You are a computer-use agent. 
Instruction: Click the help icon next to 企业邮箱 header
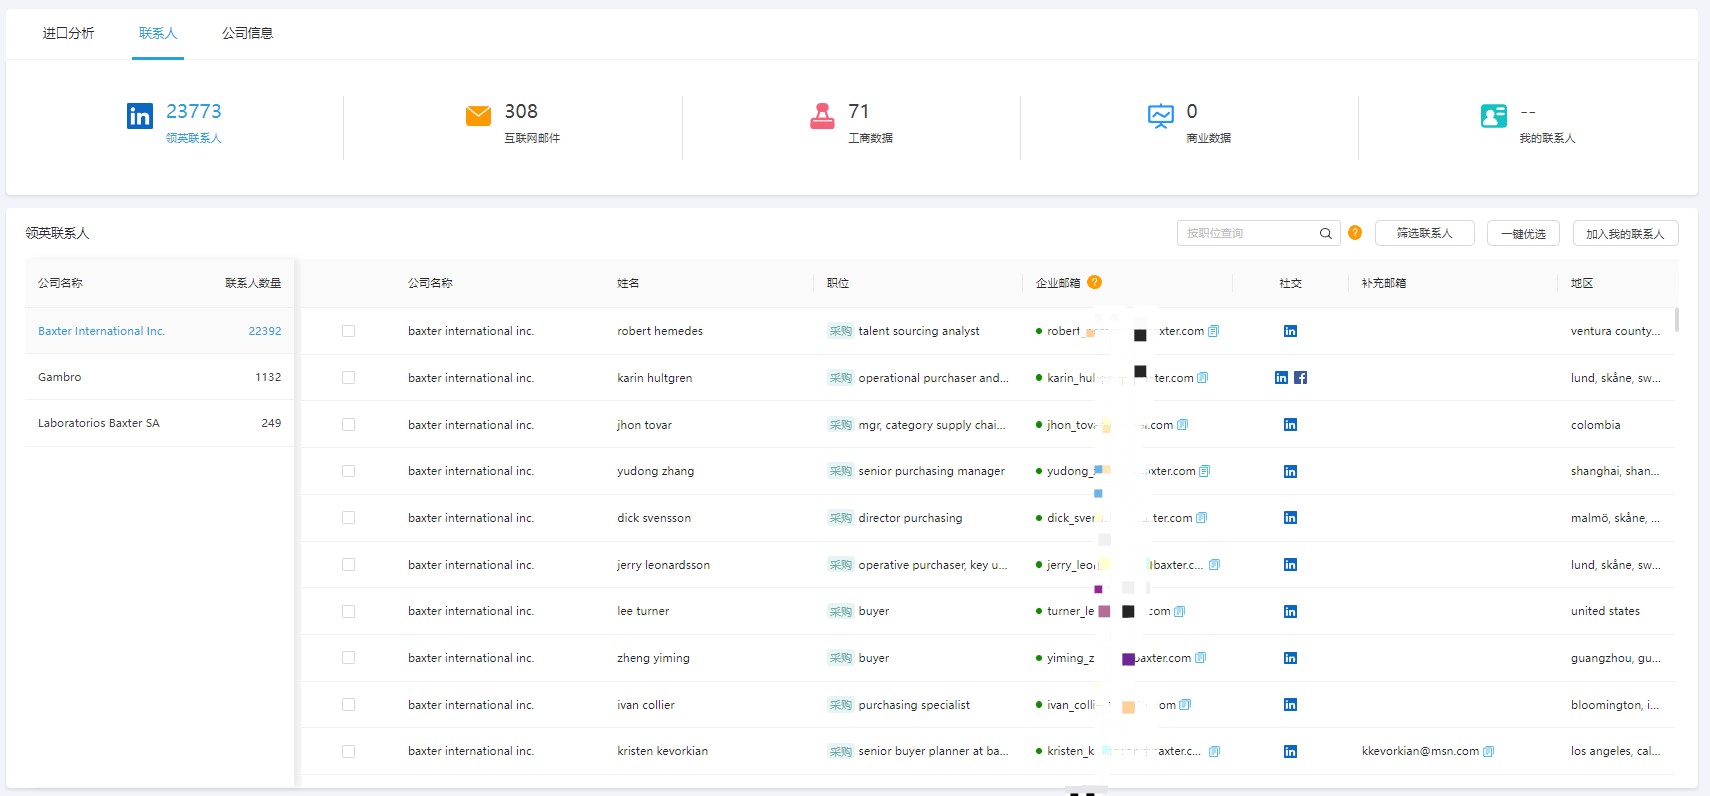[1094, 282]
